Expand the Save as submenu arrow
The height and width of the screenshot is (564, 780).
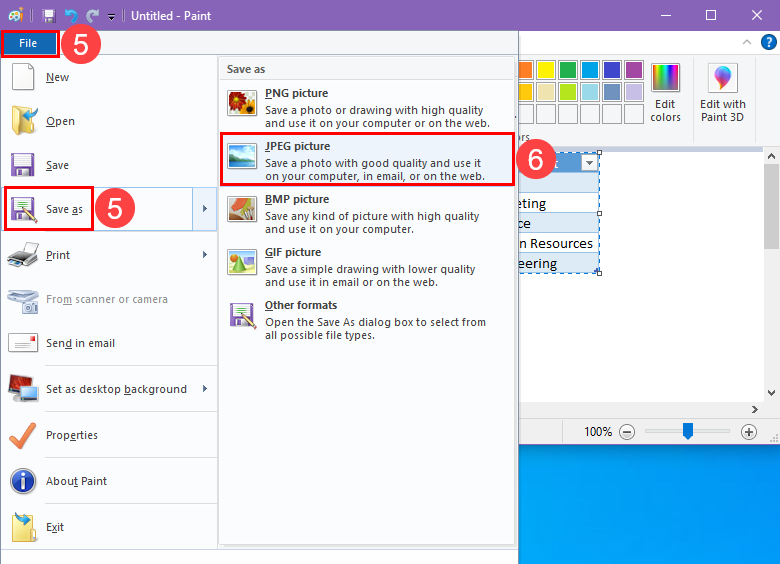pyautogui.click(x=205, y=209)
